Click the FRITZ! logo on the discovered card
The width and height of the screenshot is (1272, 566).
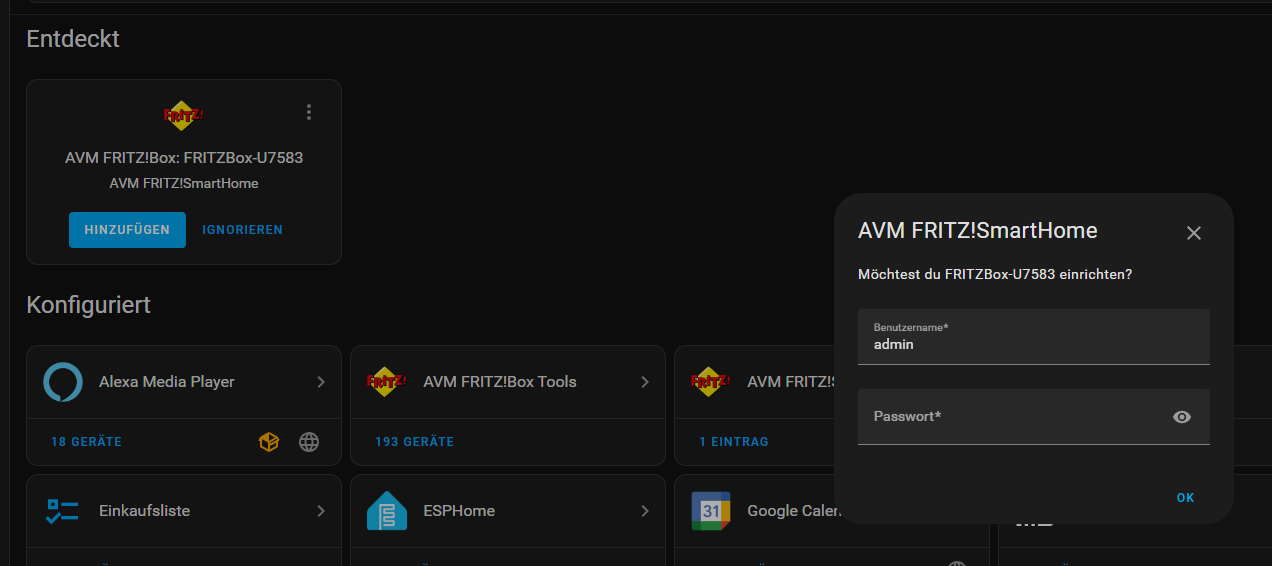184,115
